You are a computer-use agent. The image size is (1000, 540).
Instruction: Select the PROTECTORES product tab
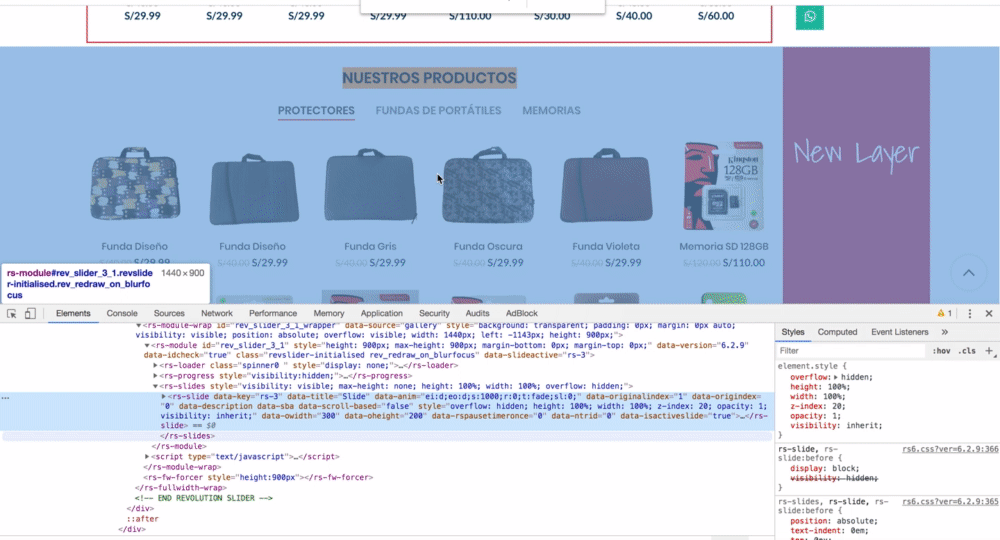pos(316,111)
